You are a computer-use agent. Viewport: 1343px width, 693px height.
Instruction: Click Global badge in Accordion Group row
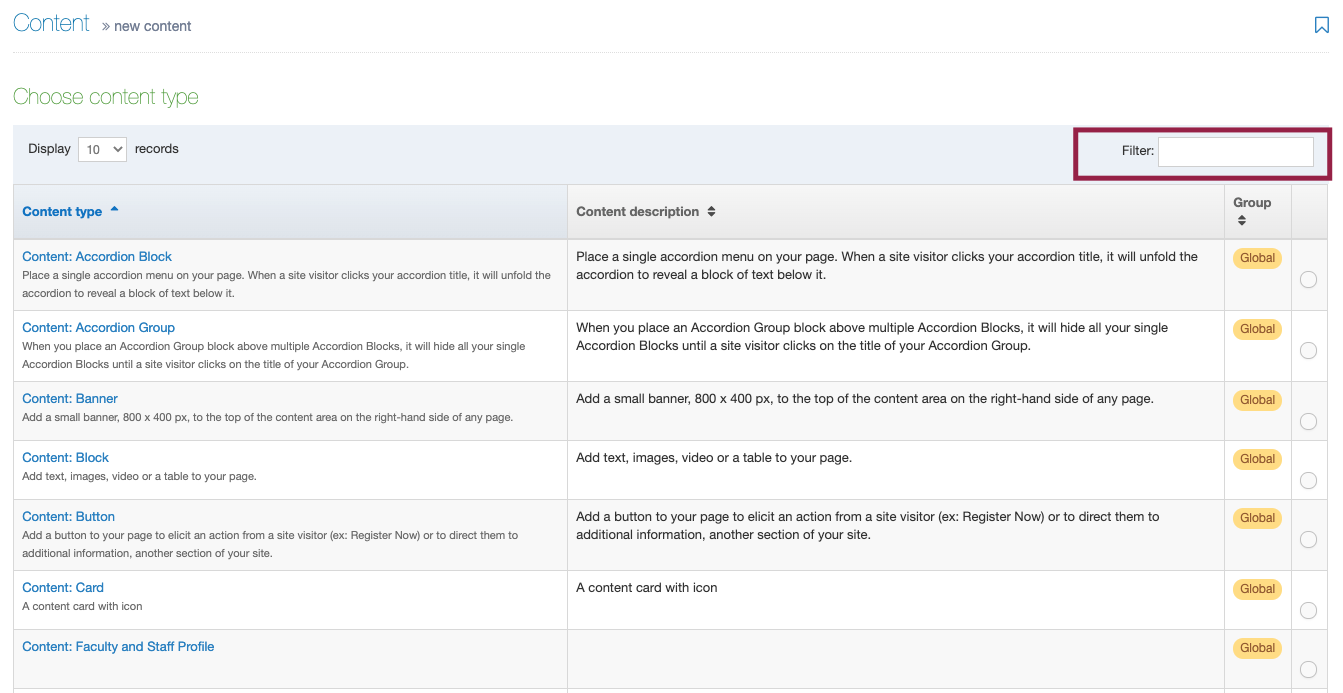(x=1257, y=329)
